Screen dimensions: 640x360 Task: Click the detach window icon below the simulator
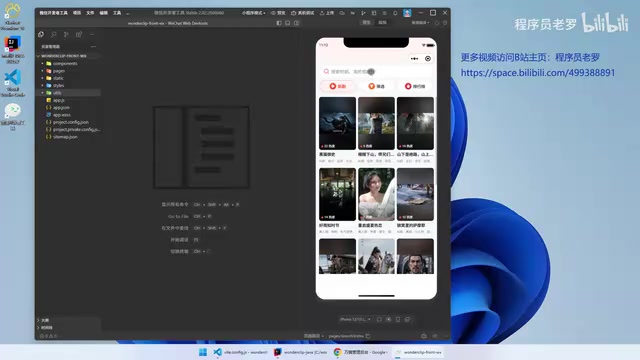click(407, 319)
